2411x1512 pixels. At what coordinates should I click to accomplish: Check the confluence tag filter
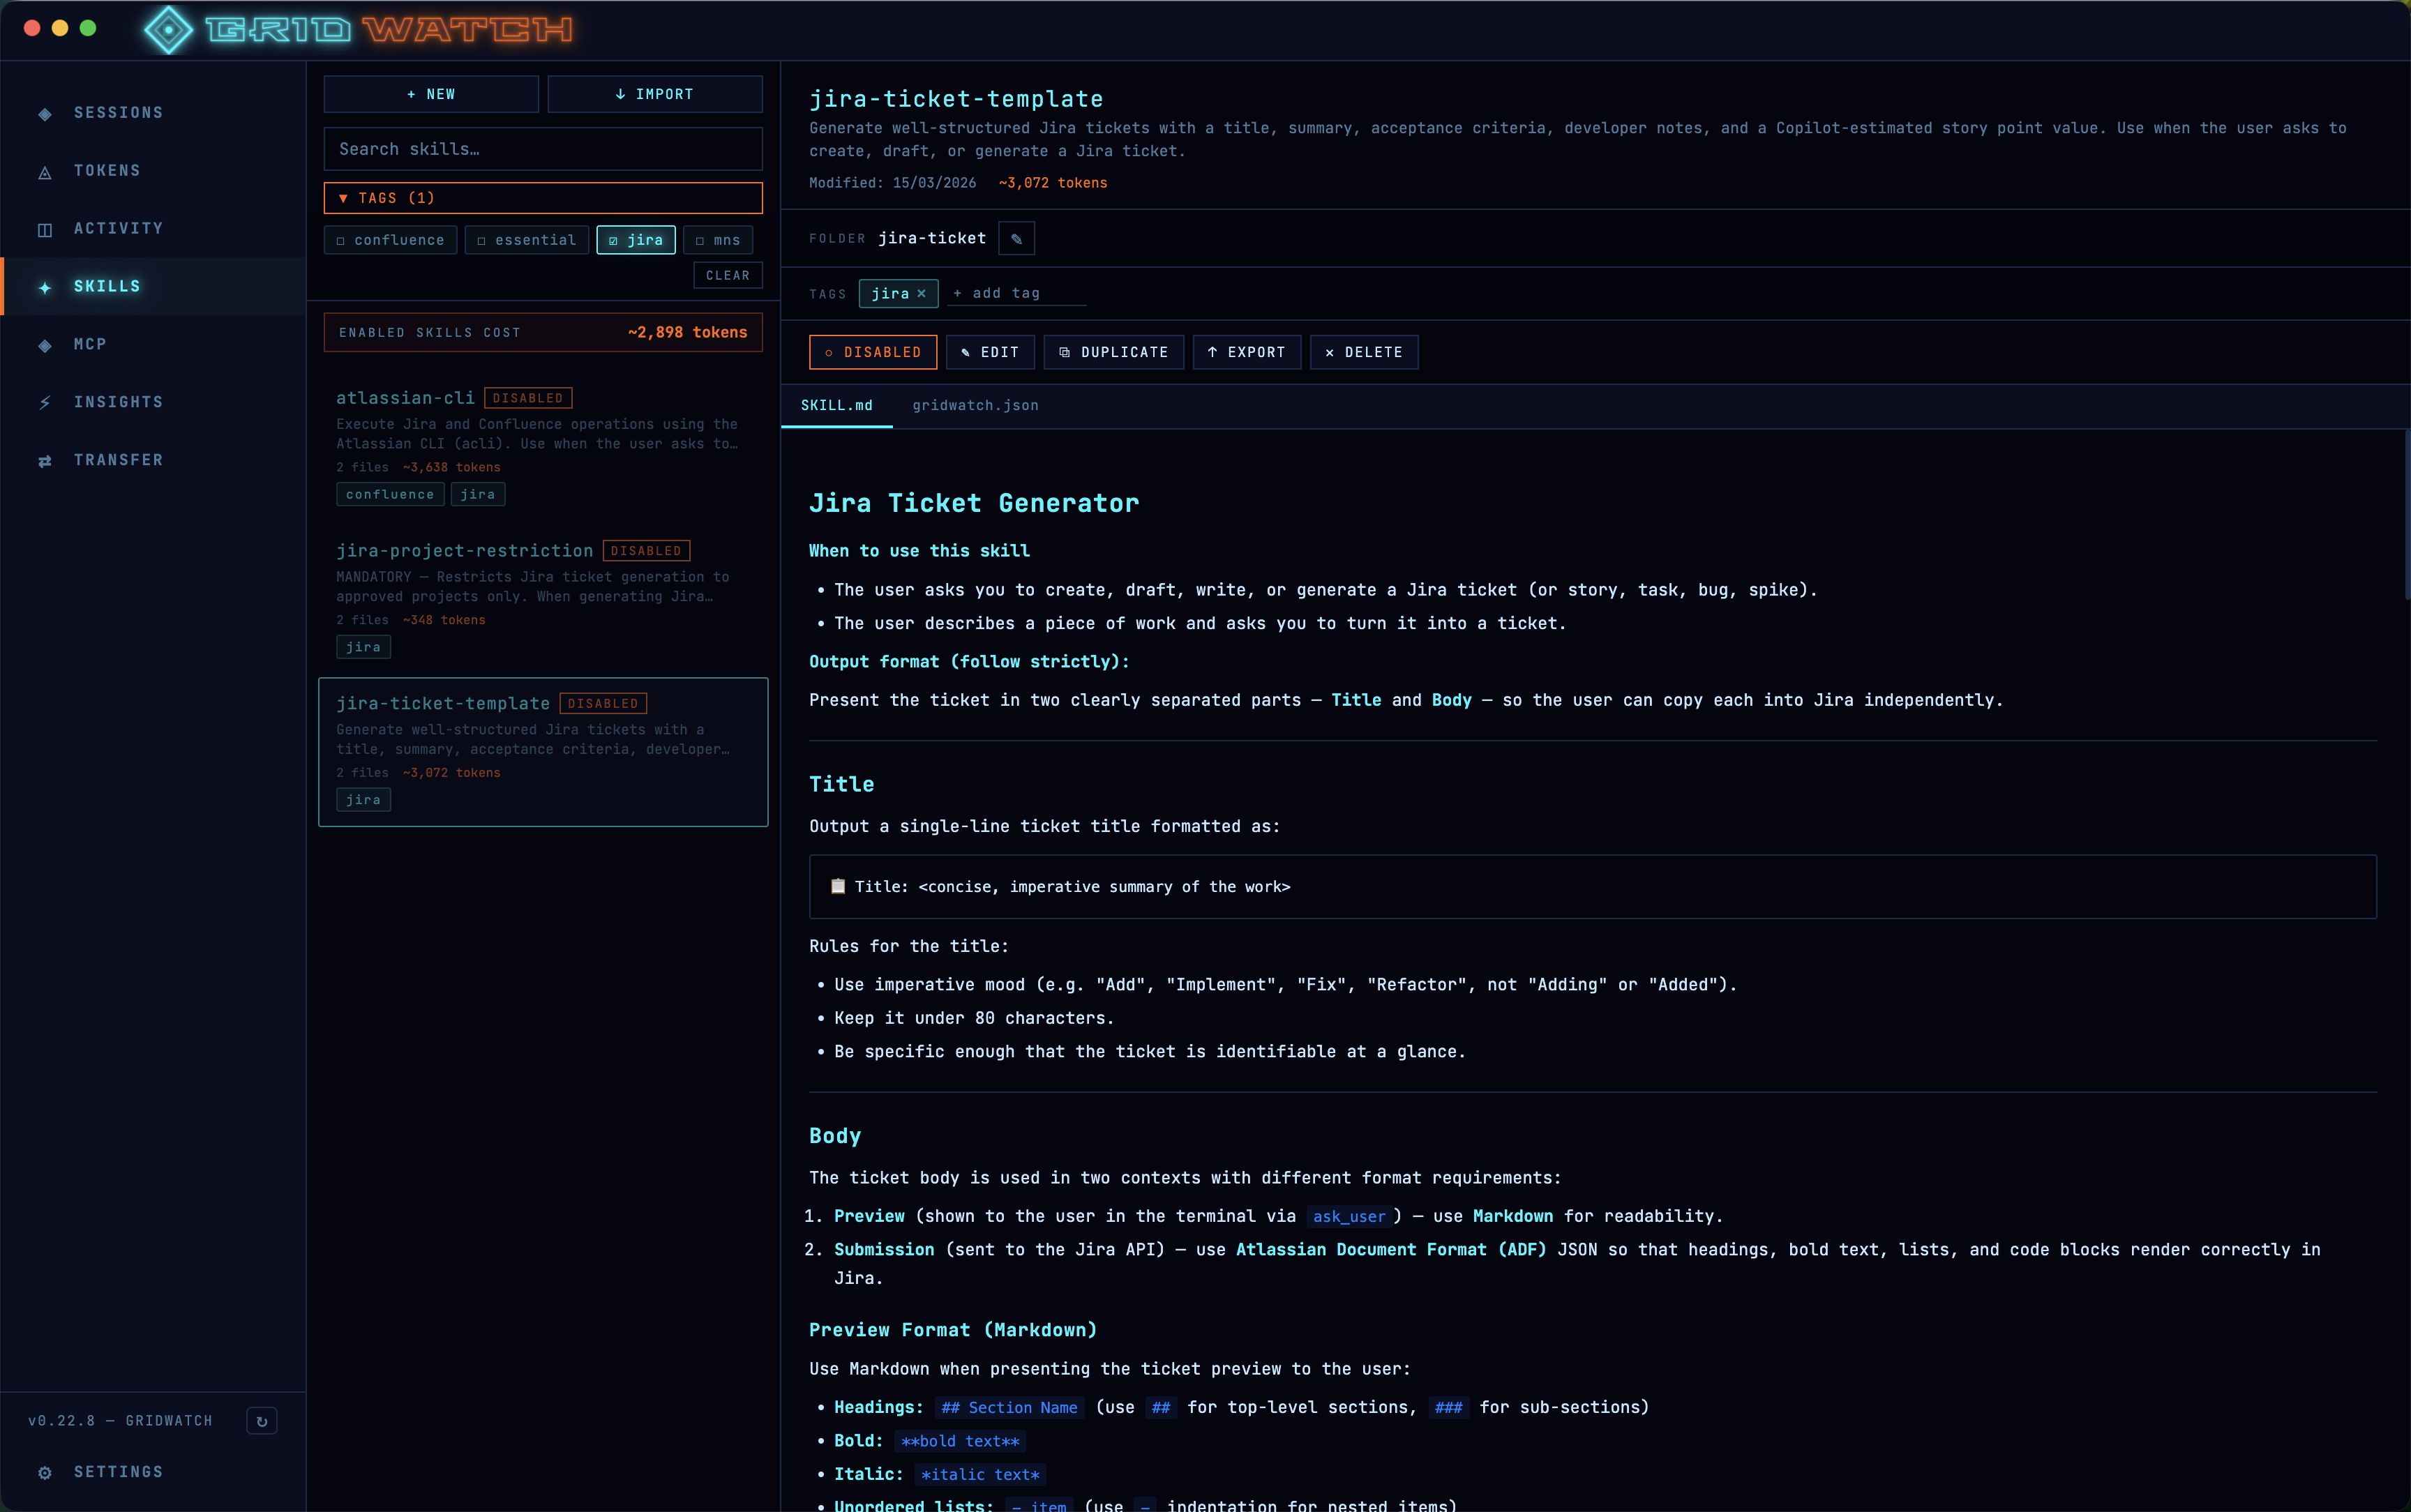[390, 240]
